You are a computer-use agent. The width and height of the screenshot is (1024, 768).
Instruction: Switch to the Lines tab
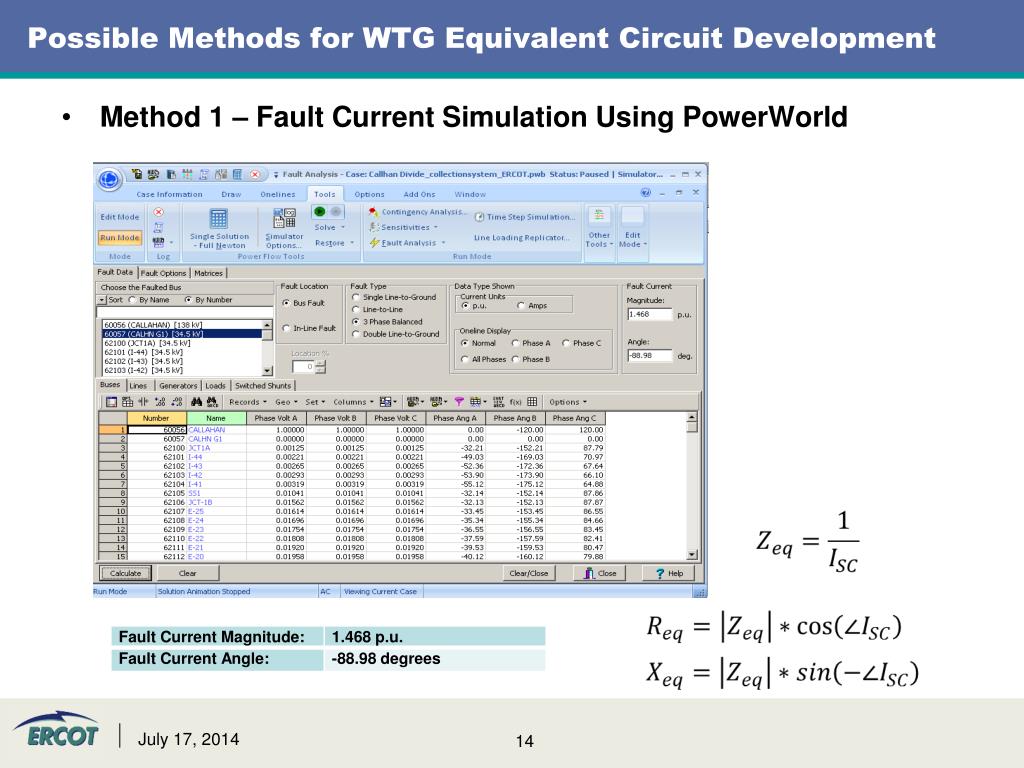(x=138, y=386)
